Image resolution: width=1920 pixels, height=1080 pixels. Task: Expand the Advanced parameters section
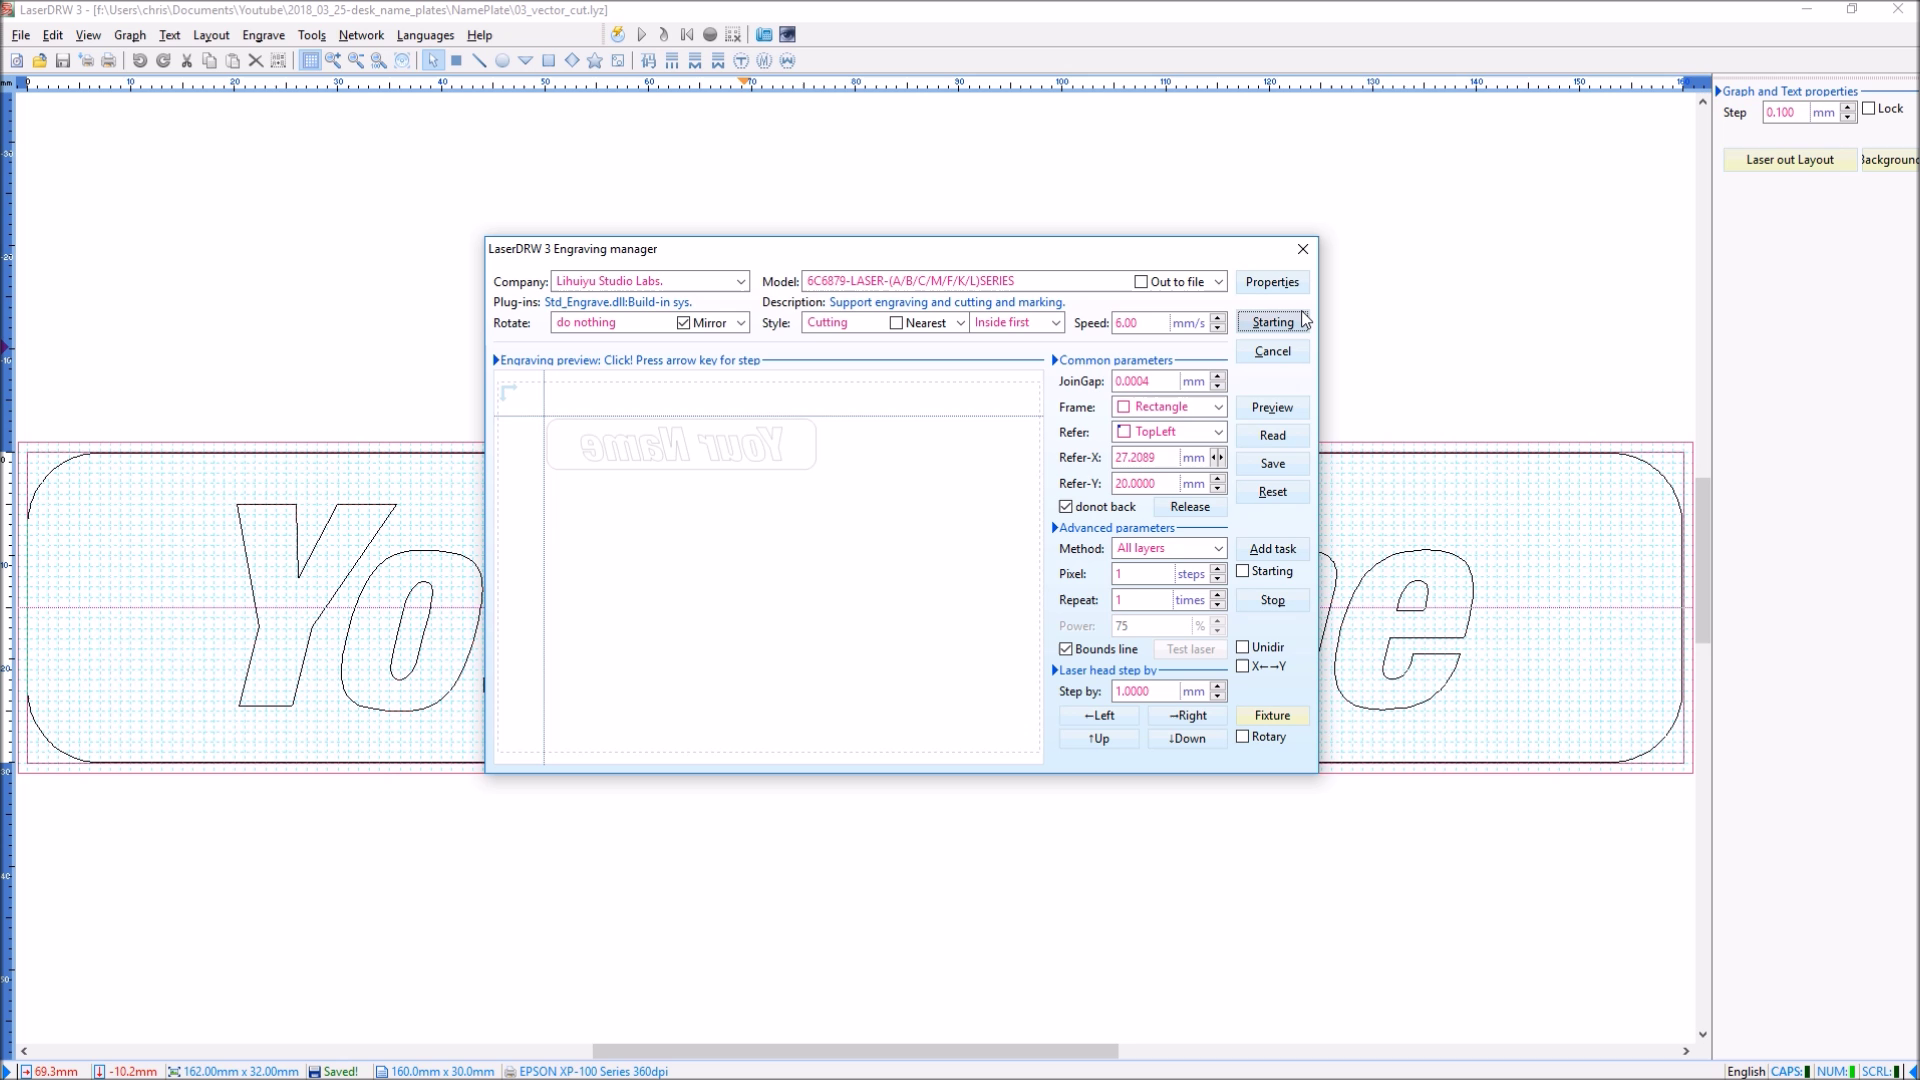point(1056,526)
